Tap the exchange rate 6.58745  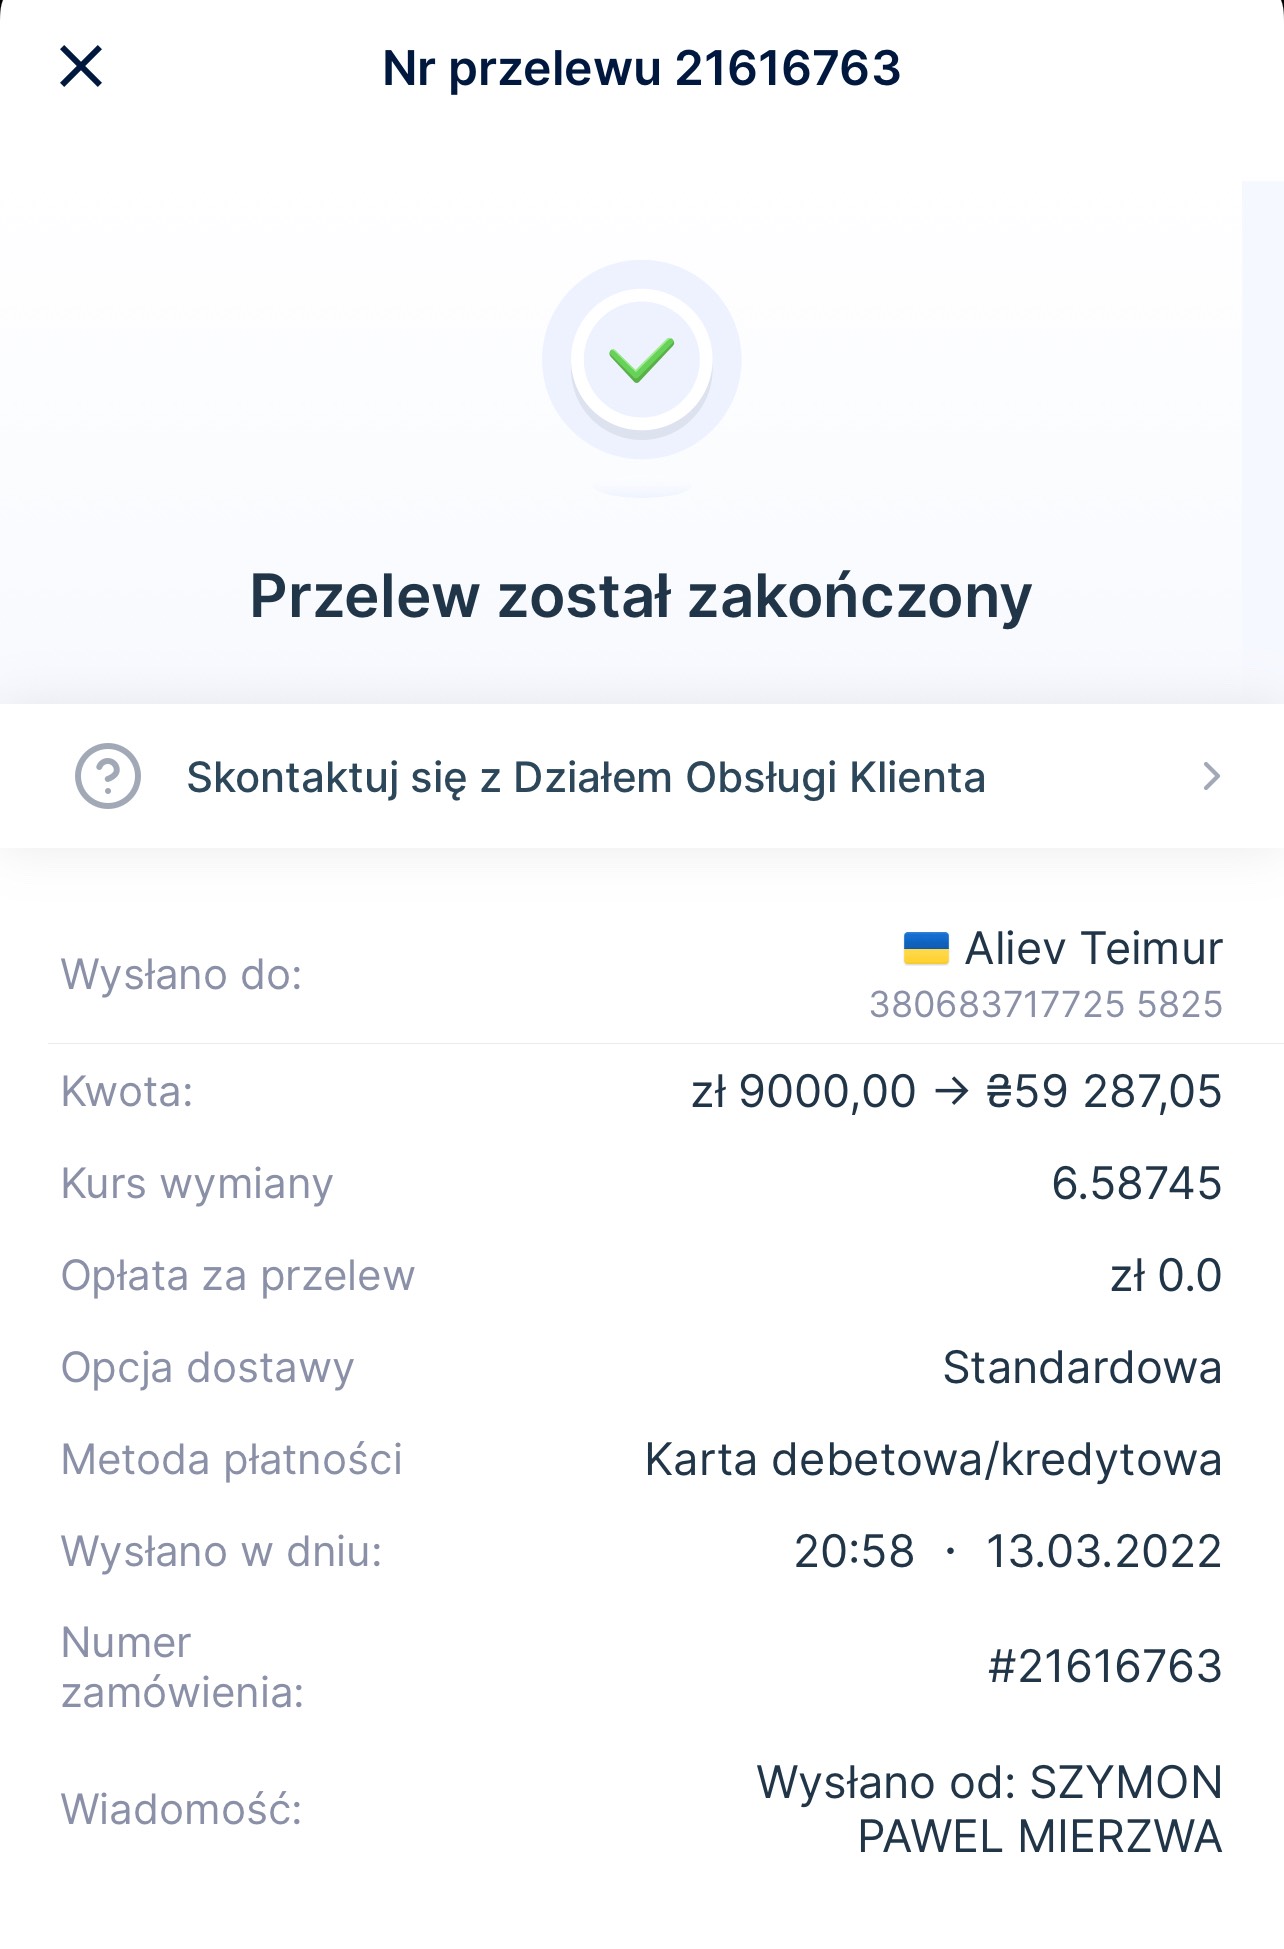pos(1137,1183)
